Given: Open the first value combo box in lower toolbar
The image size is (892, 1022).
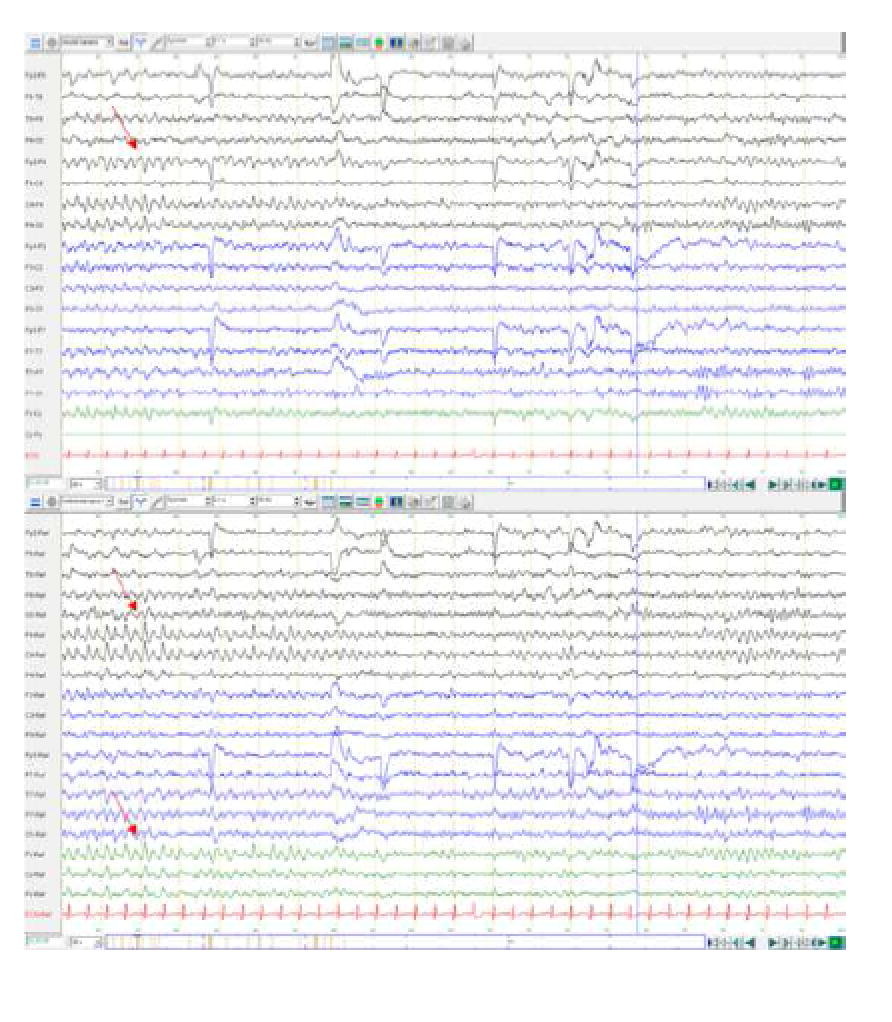Looking at the screenshot, I should 190,501.
